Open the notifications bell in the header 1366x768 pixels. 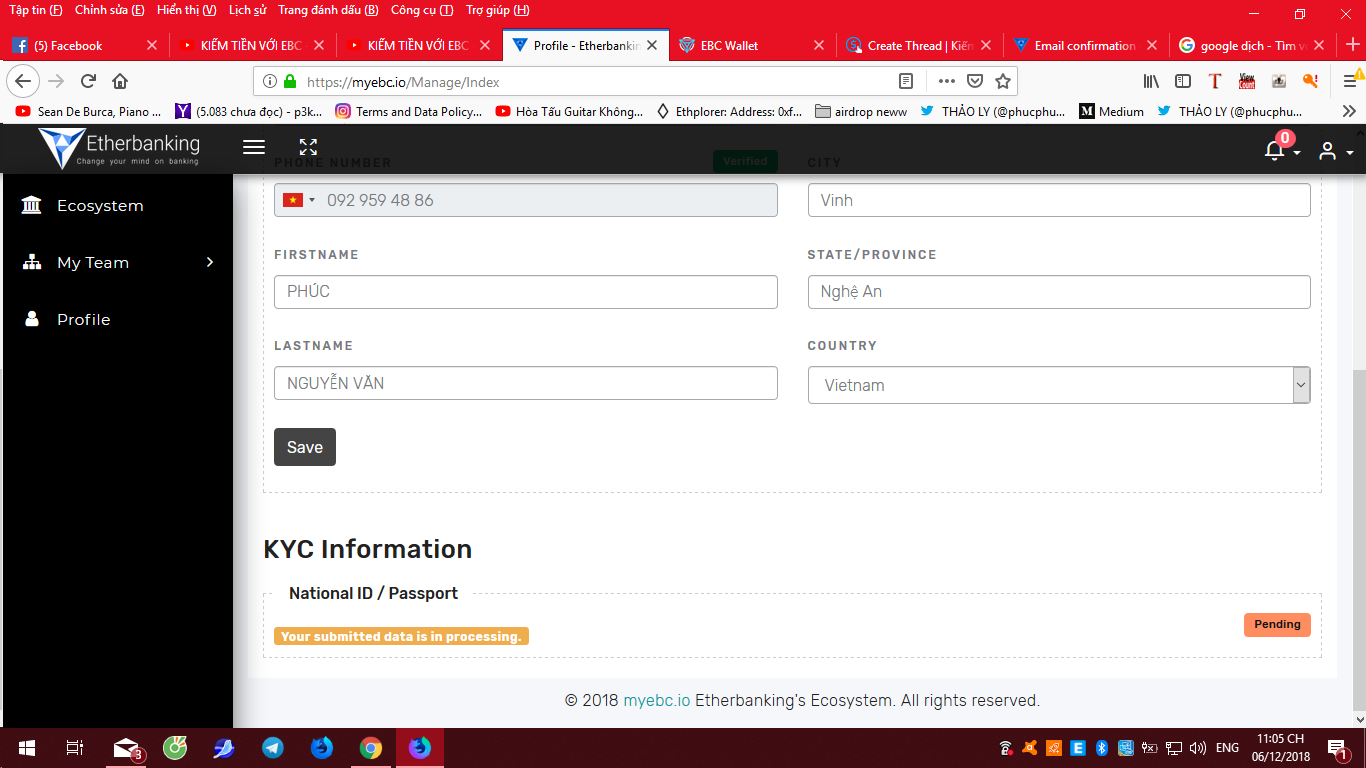coord(1275,150)
